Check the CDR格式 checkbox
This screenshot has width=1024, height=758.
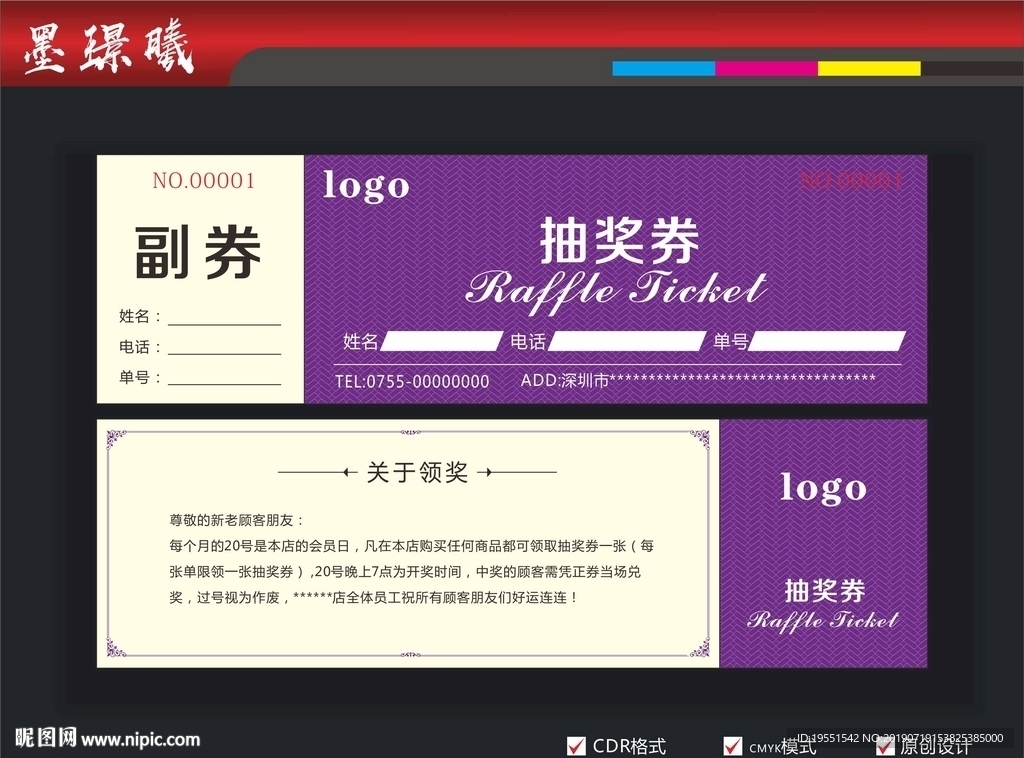click(576, 745)
